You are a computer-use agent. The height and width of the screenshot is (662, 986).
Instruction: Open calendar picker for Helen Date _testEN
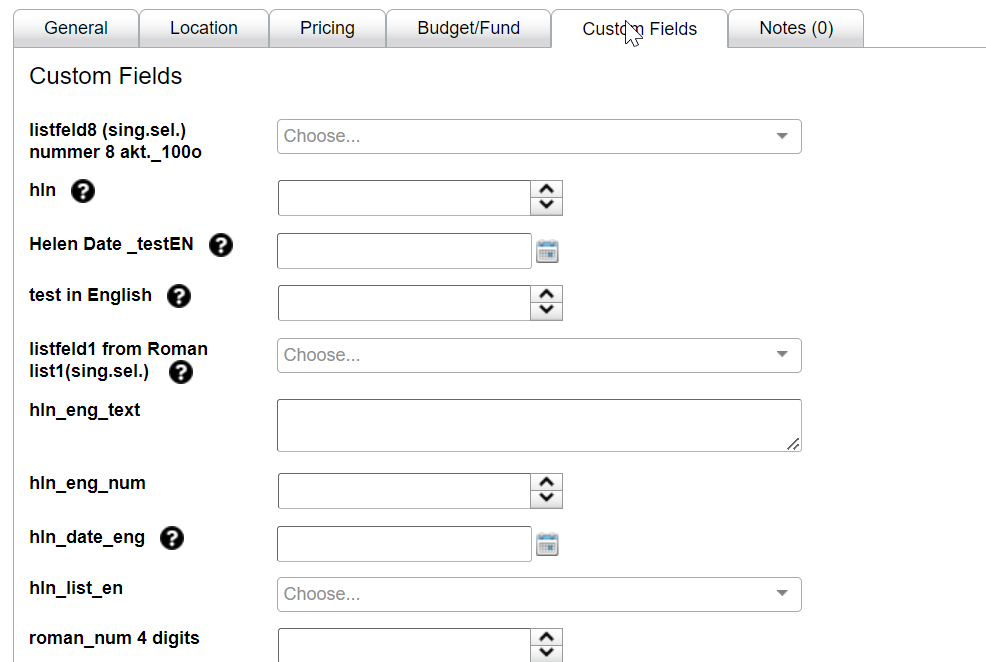(x=547, y=251)
